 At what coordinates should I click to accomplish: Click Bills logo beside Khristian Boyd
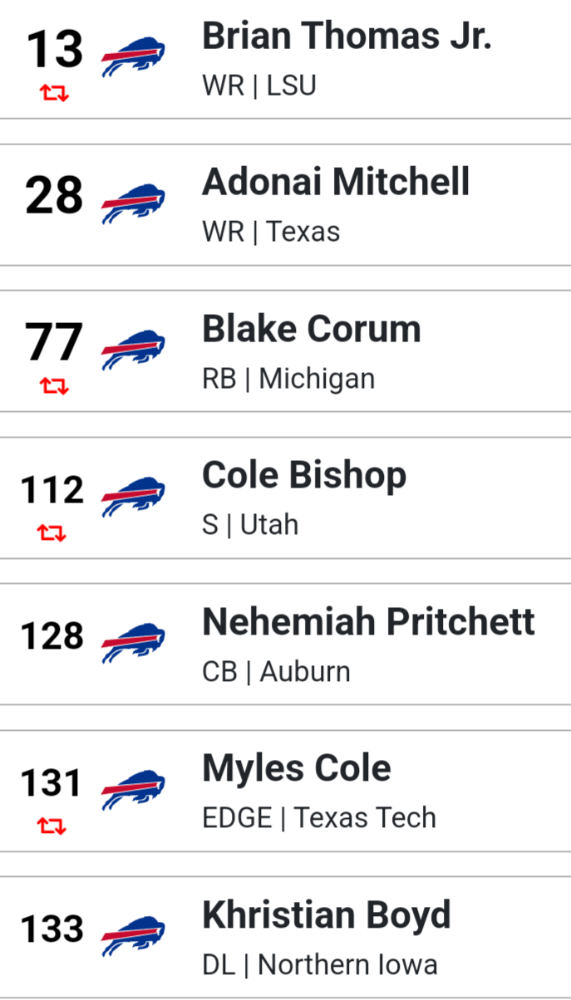click(x=133, y=938)
